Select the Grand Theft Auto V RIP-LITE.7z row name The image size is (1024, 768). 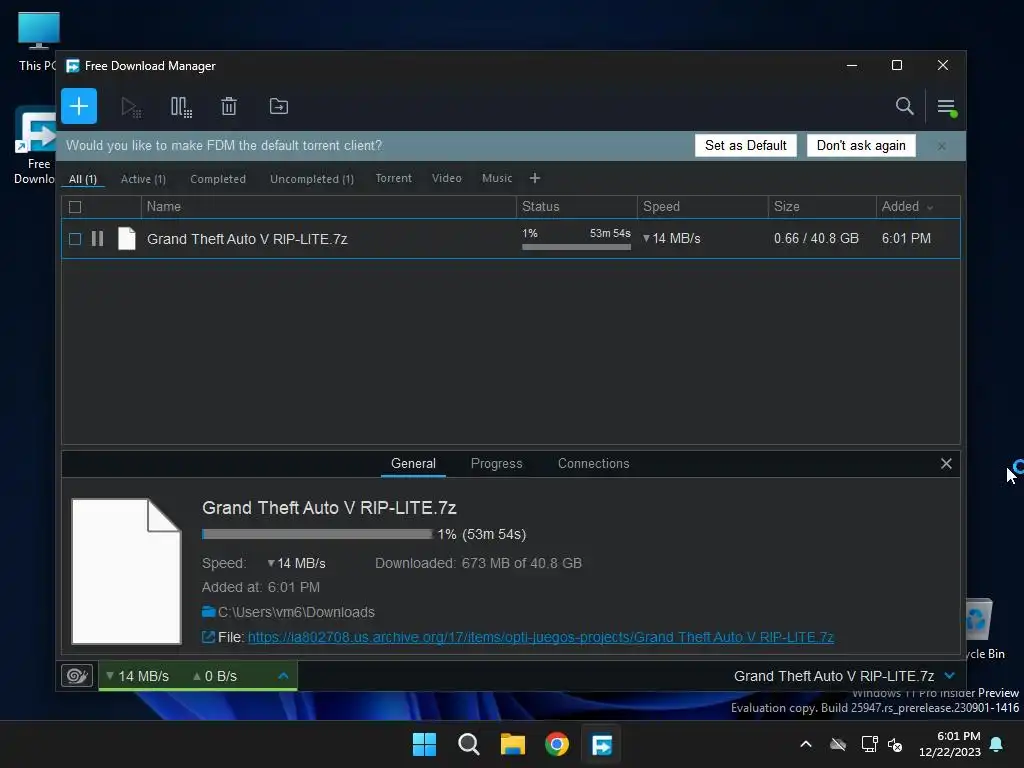point(247,239)
